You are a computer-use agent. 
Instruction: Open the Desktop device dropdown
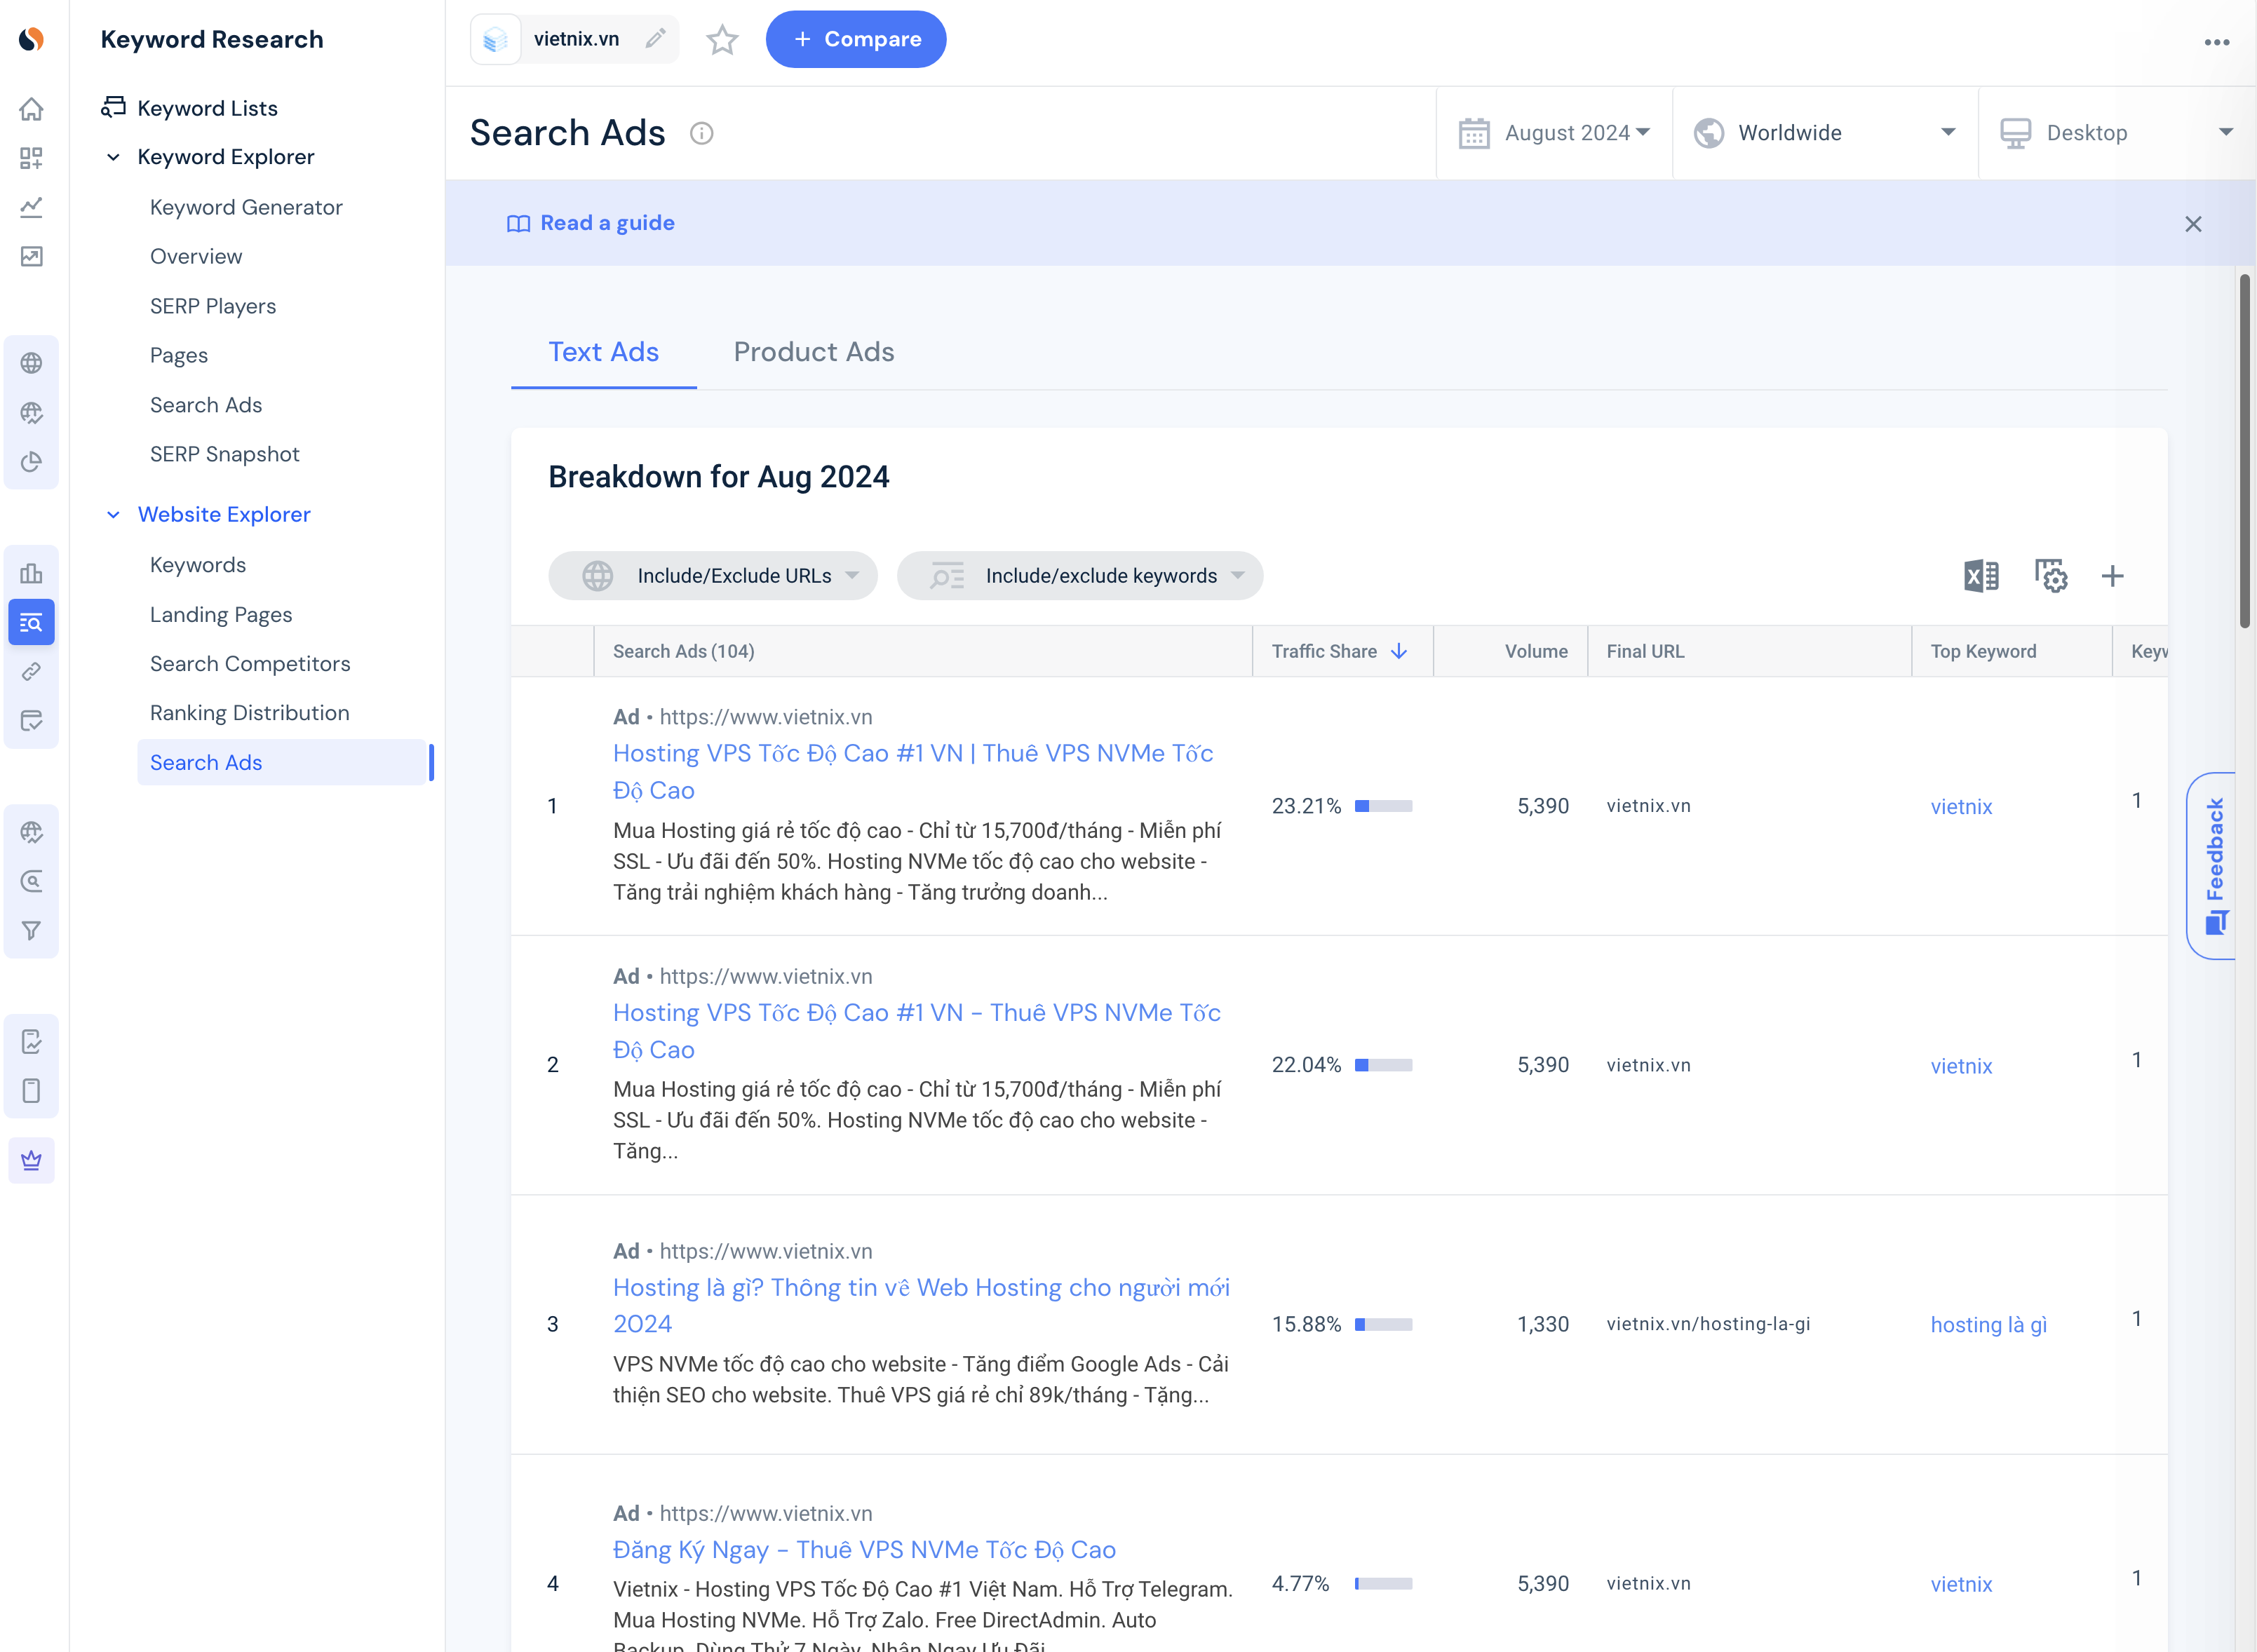2116,133
